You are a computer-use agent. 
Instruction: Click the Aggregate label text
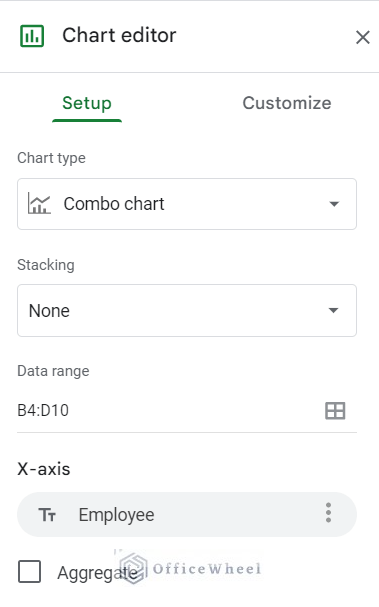97,573
